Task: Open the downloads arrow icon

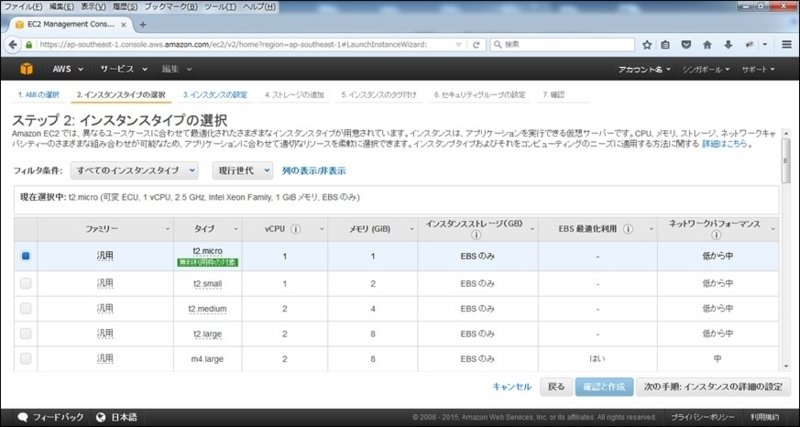Action: [727, 44]
